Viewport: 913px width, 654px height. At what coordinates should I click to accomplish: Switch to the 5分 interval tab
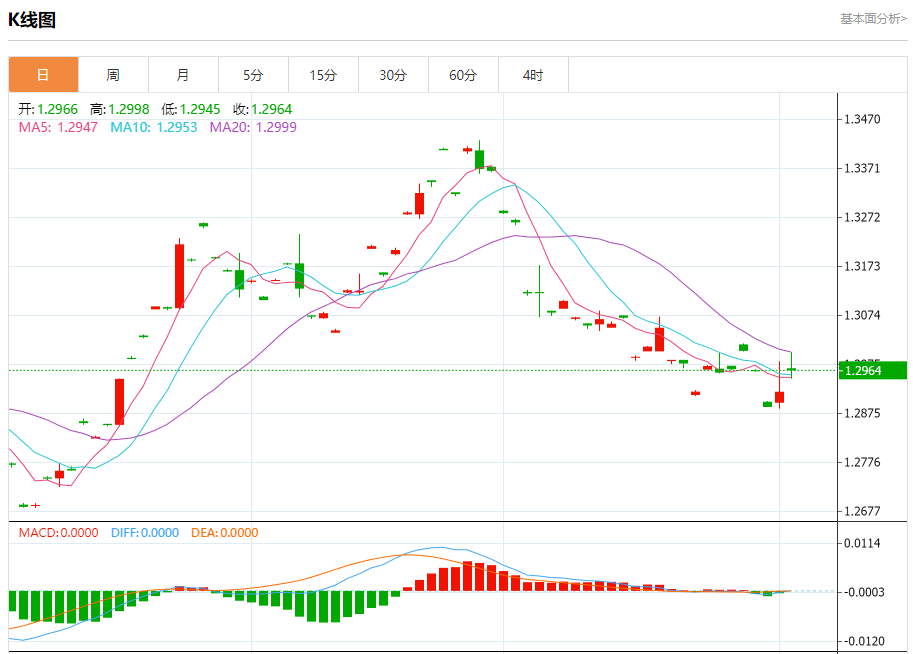coord(253,75)
